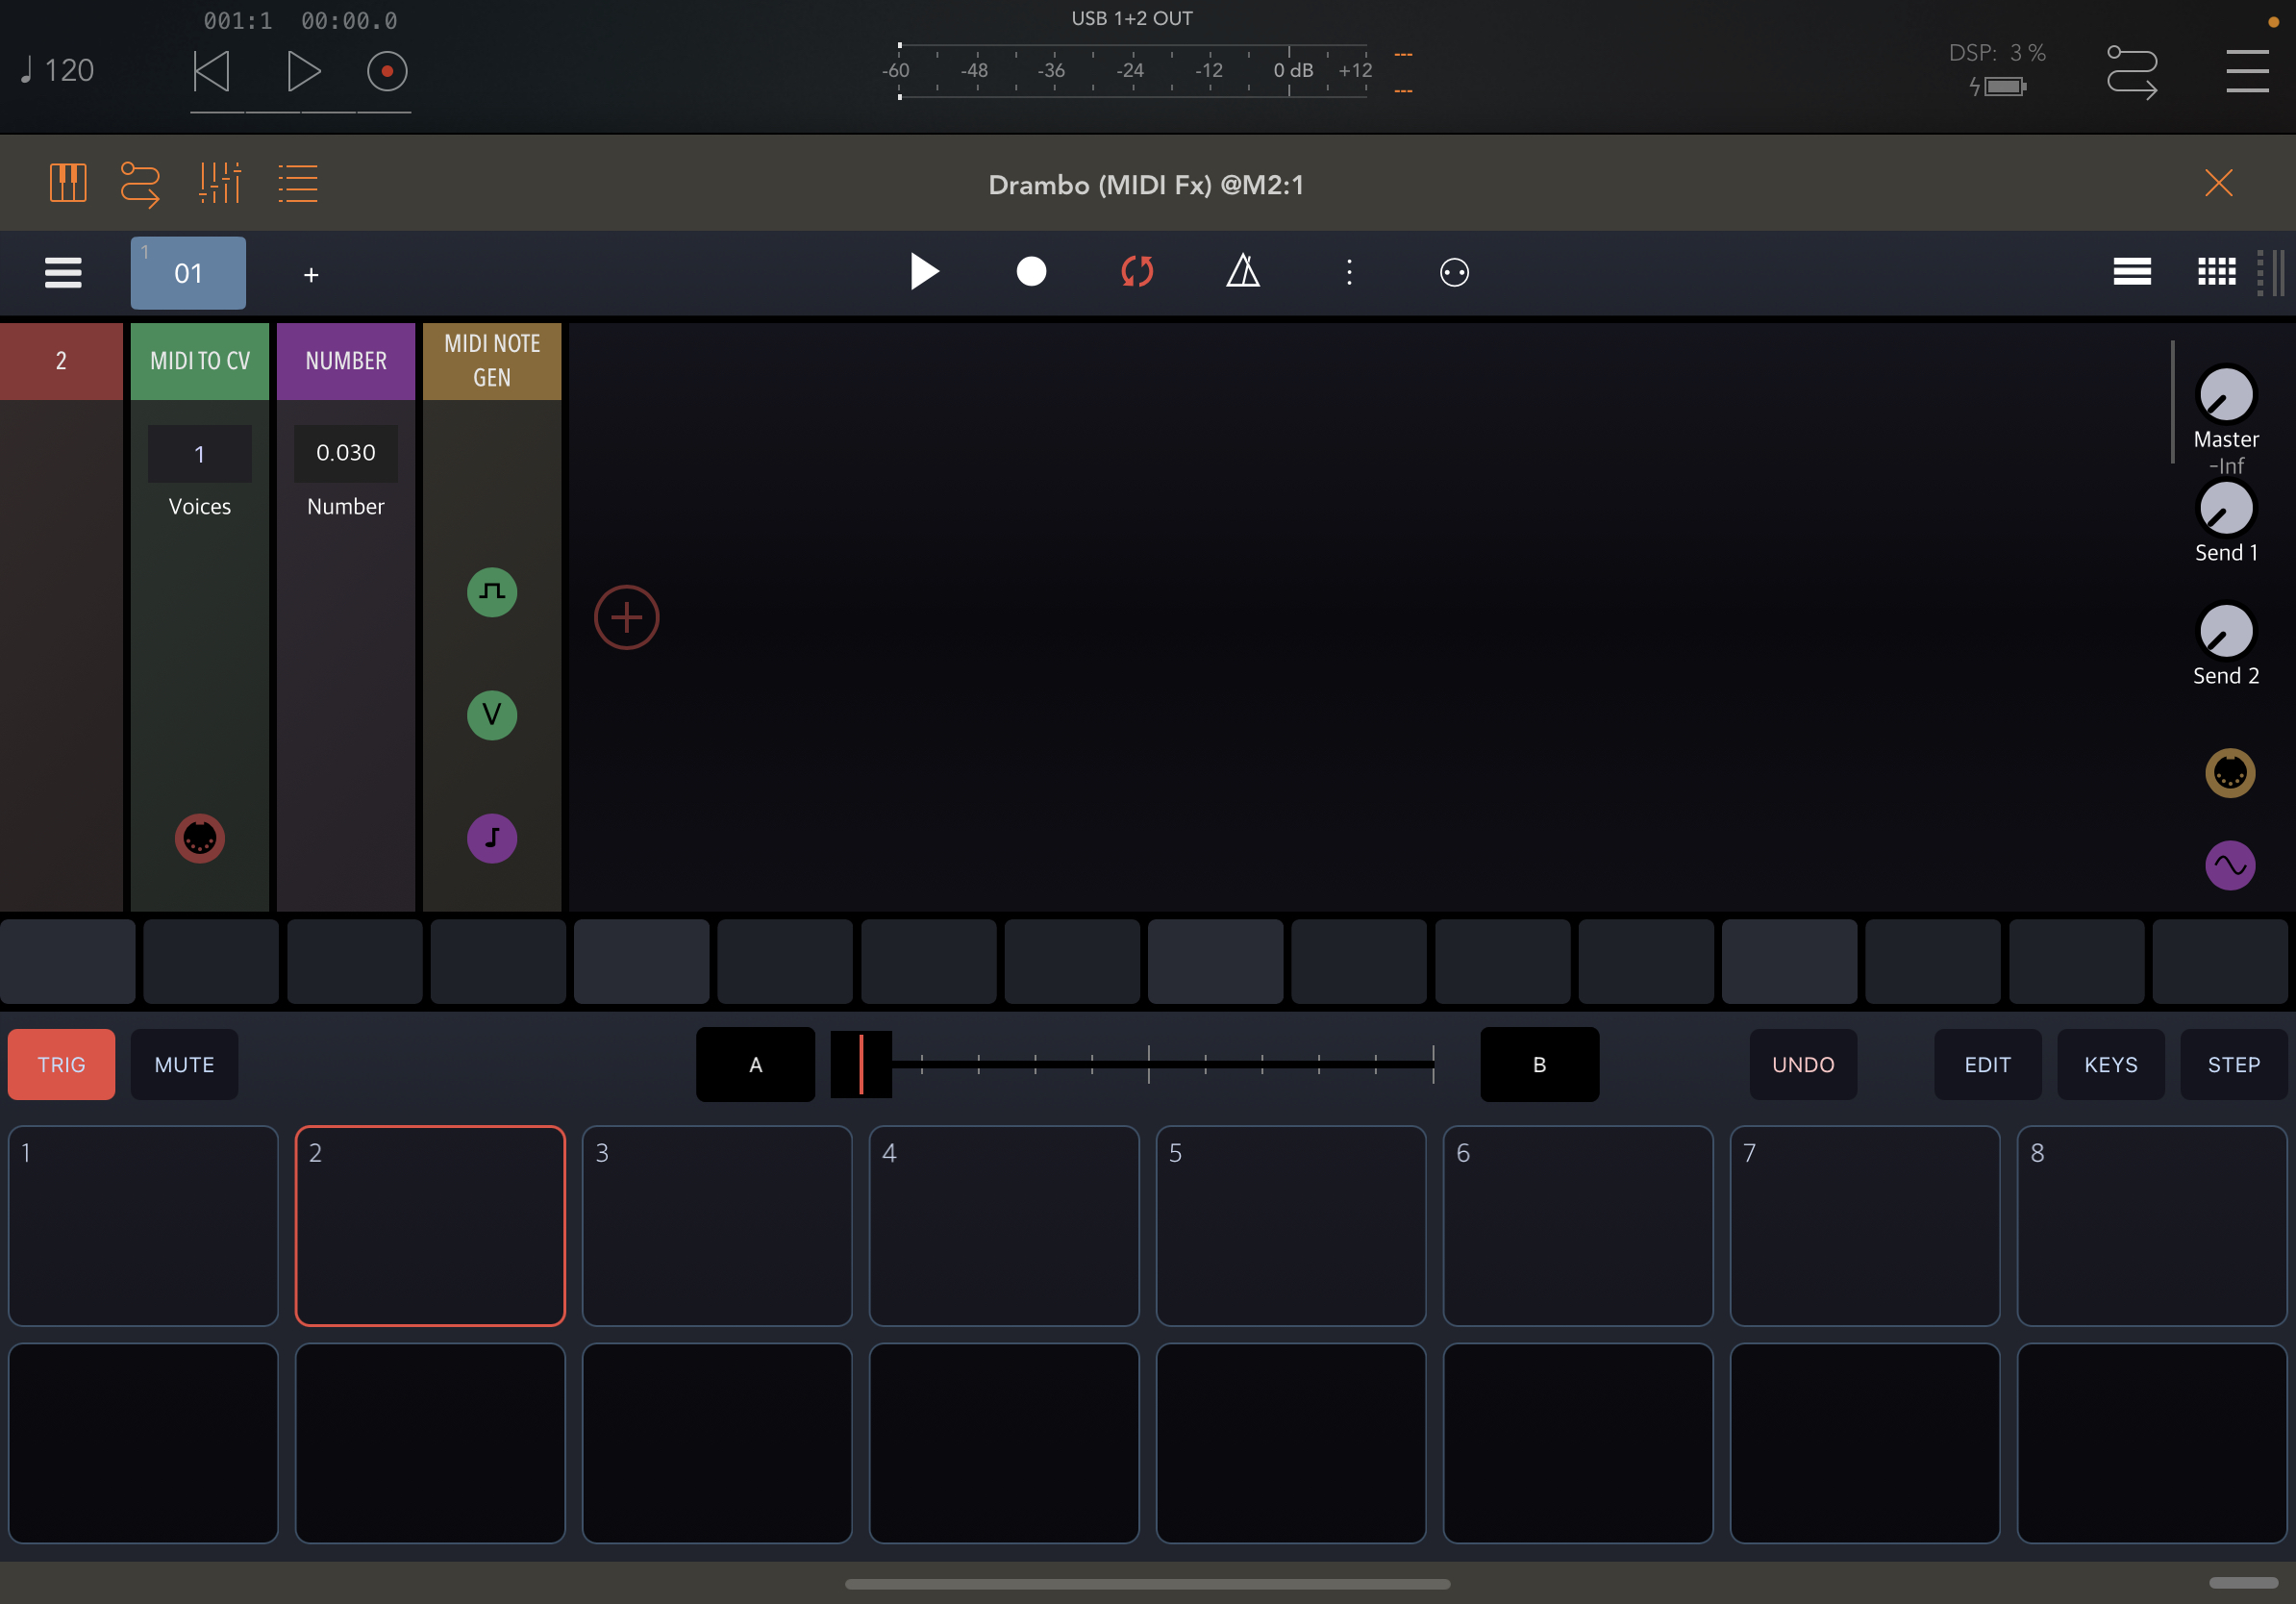Enable TRIG mode
The image size is (2296, 1604).
pos(61,1065)
